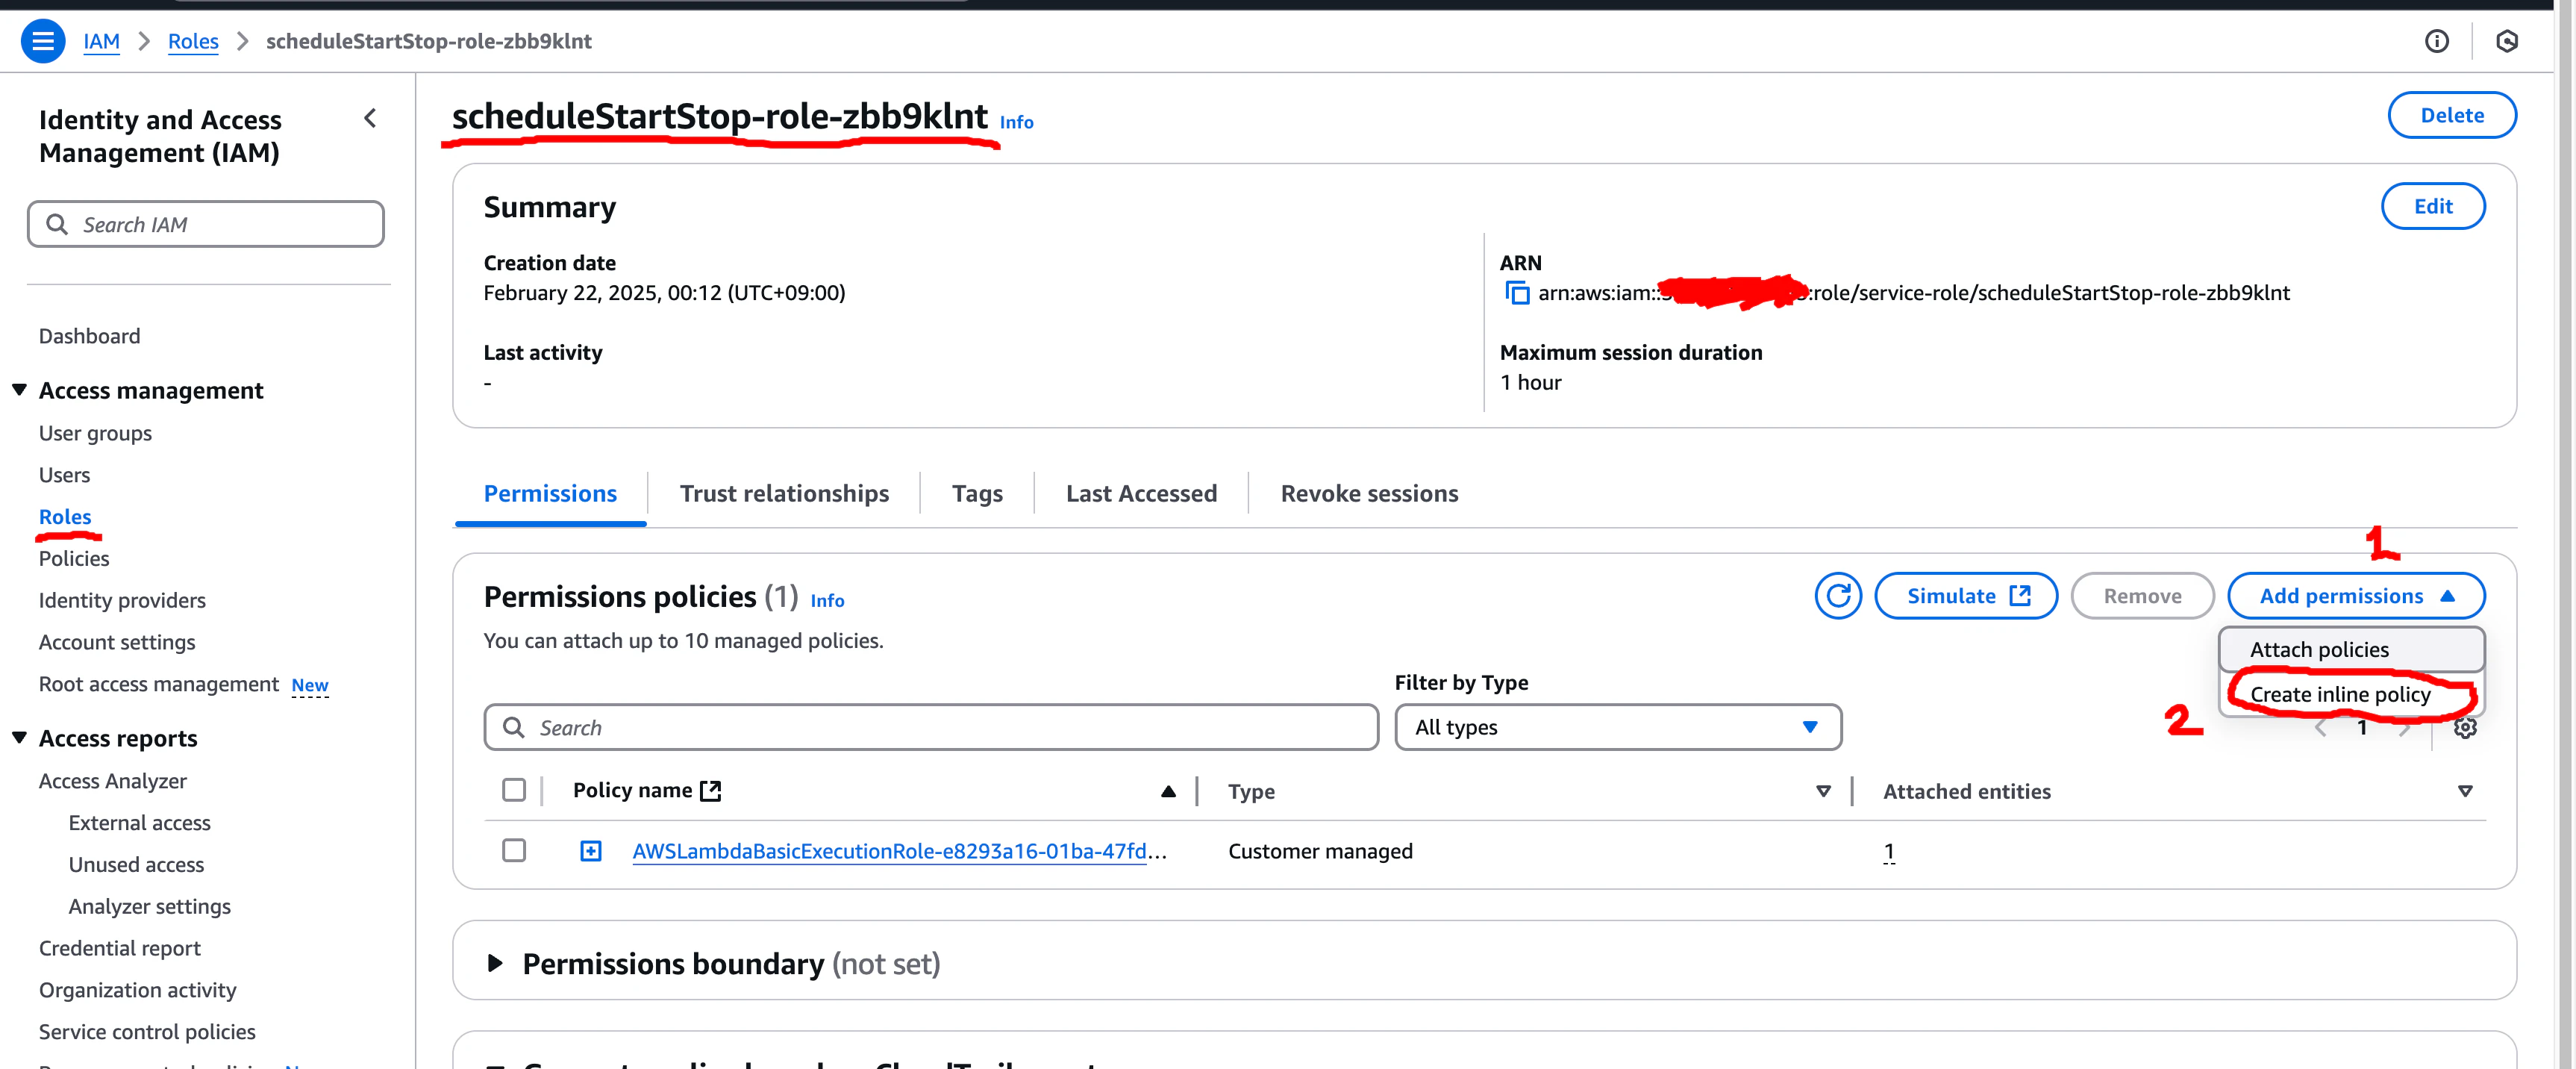2576x1069 pixels.
Task: Click the Attached entities column sort arrow
Action: (2465, 791)
